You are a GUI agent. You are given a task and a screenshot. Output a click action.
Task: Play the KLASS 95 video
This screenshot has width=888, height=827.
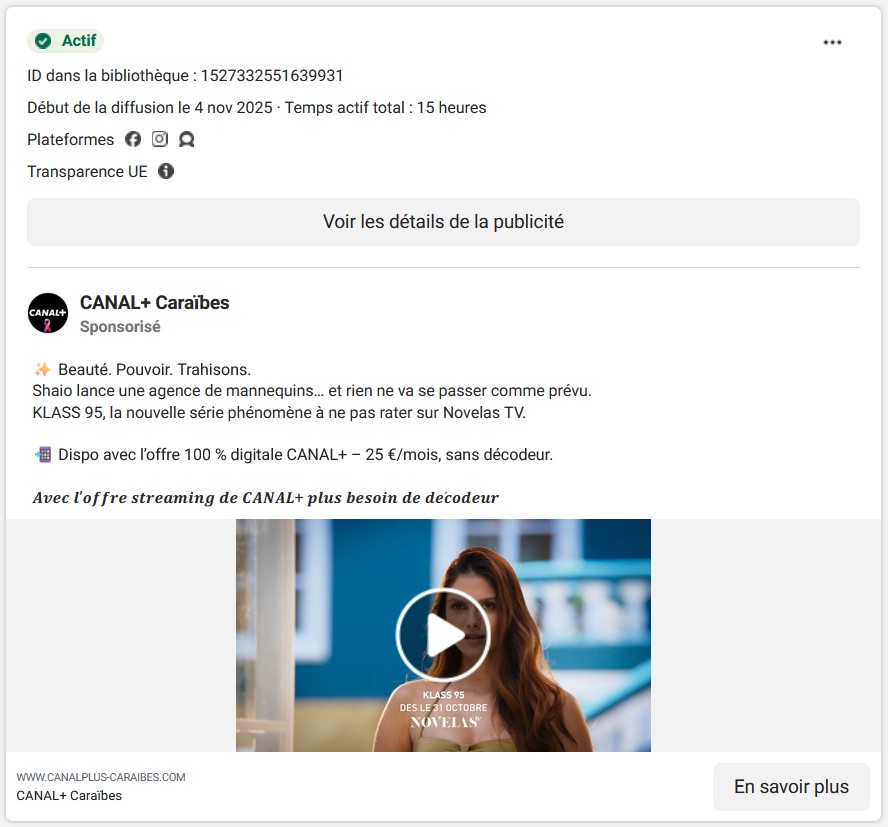click(x=443, y=634)
